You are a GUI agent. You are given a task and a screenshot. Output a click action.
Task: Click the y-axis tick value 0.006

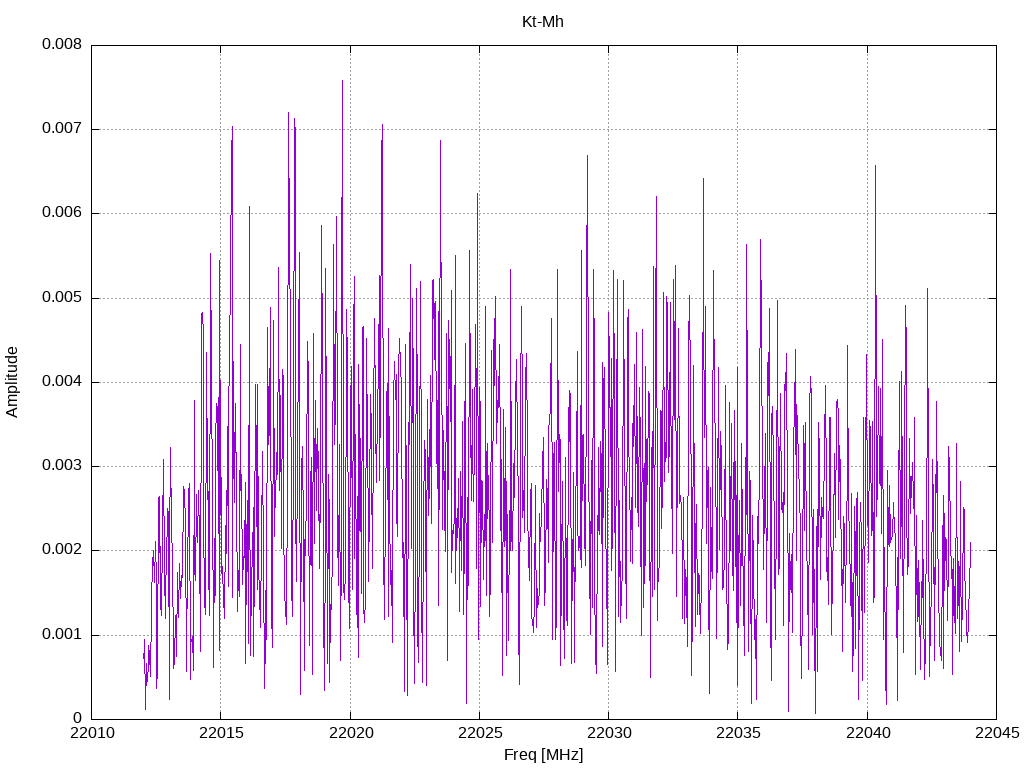point(62,213)
